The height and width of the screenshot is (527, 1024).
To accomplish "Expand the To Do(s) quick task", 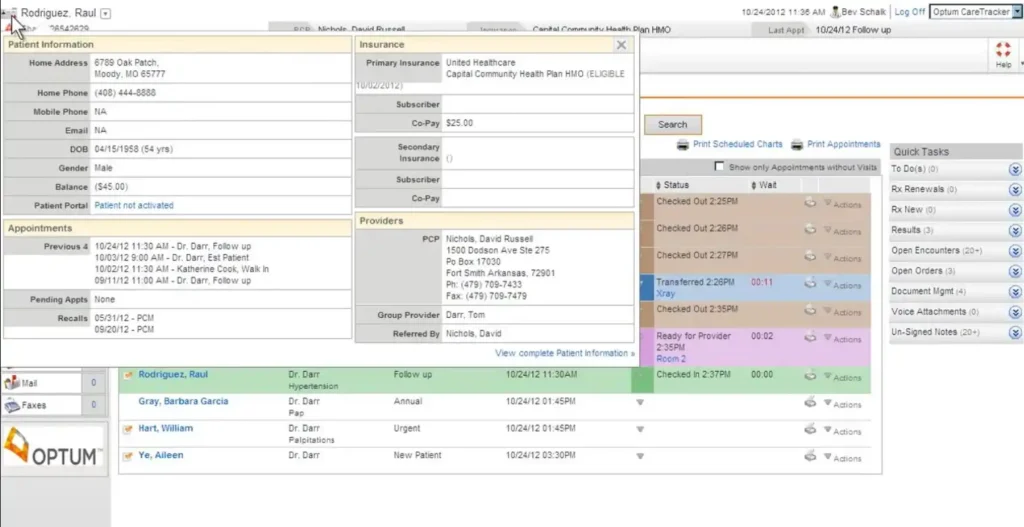I will (x=1014, y=169).
